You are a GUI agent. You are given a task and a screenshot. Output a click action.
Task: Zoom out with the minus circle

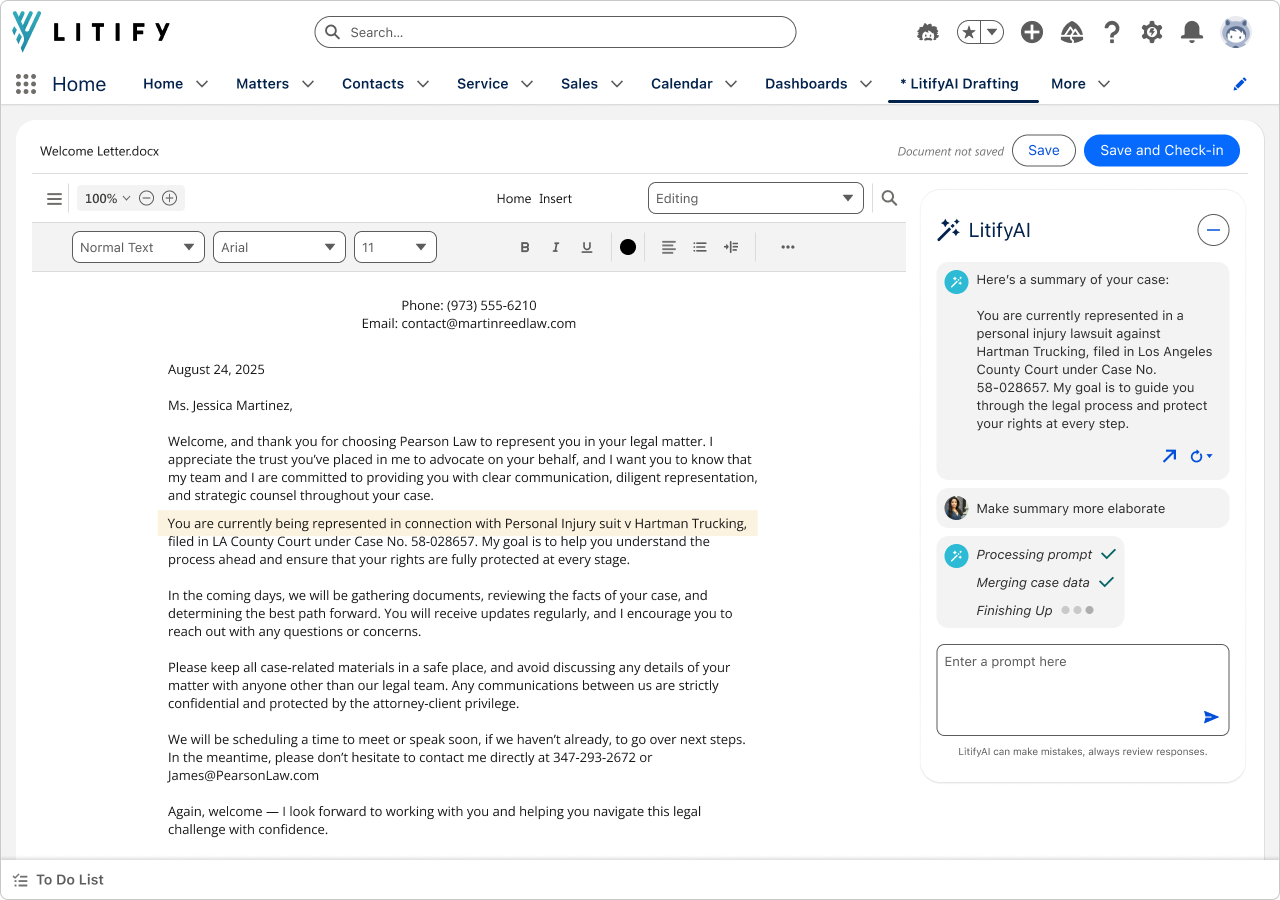[x=146, y=198]
